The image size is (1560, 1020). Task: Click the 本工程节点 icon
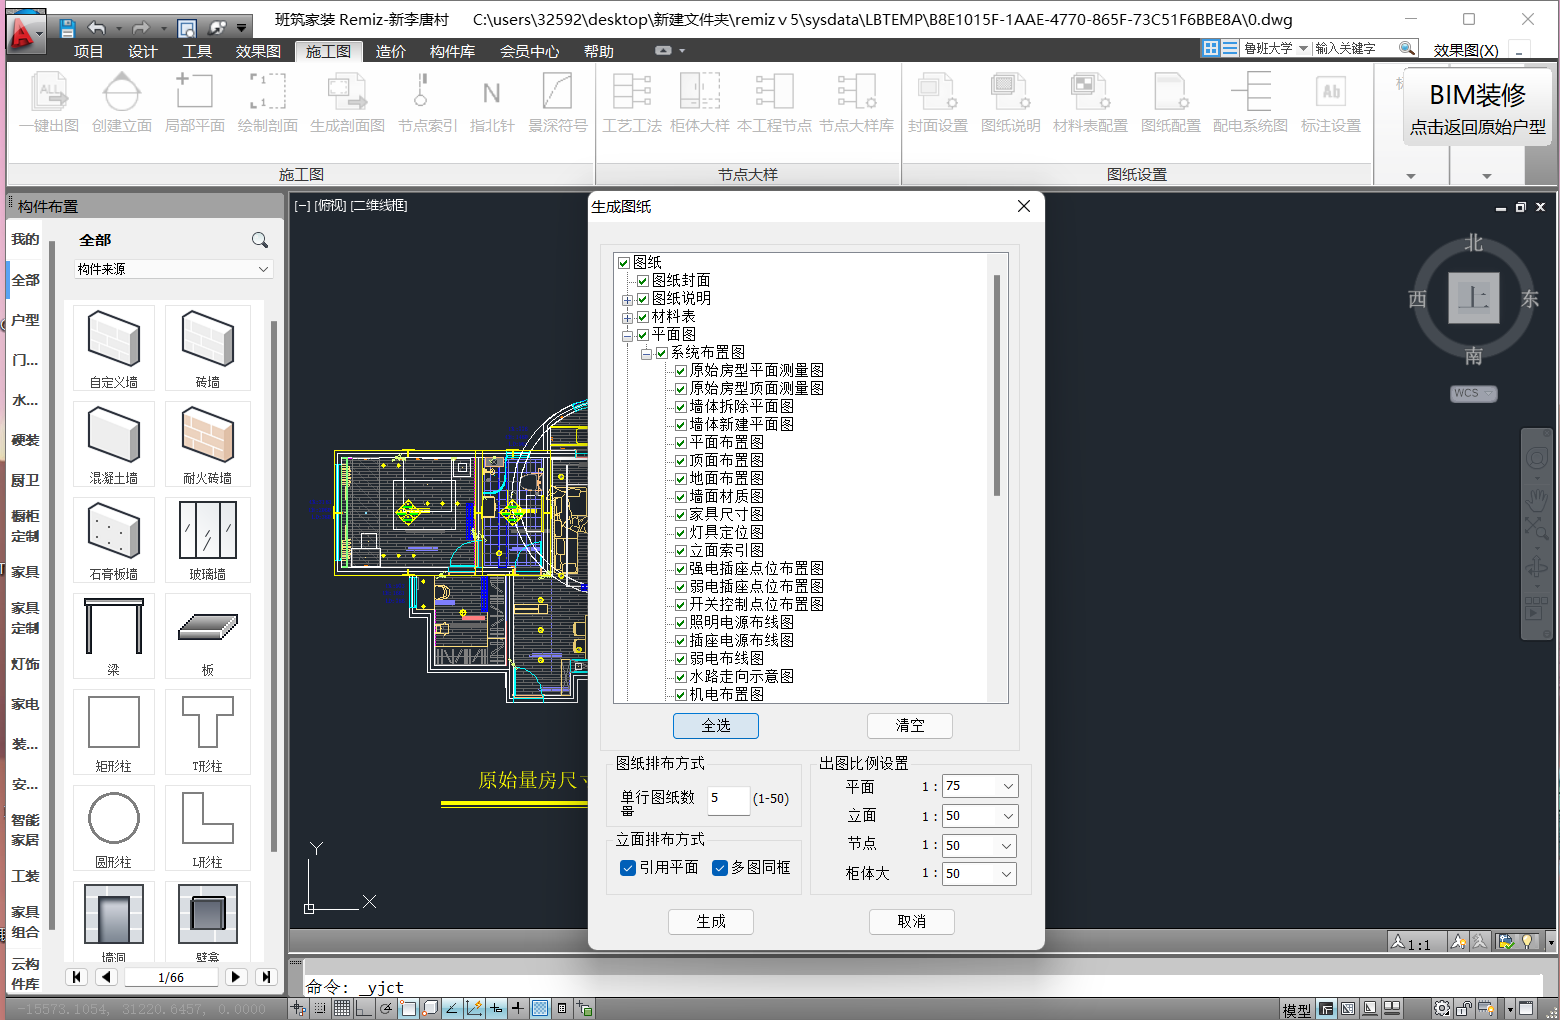774,103
